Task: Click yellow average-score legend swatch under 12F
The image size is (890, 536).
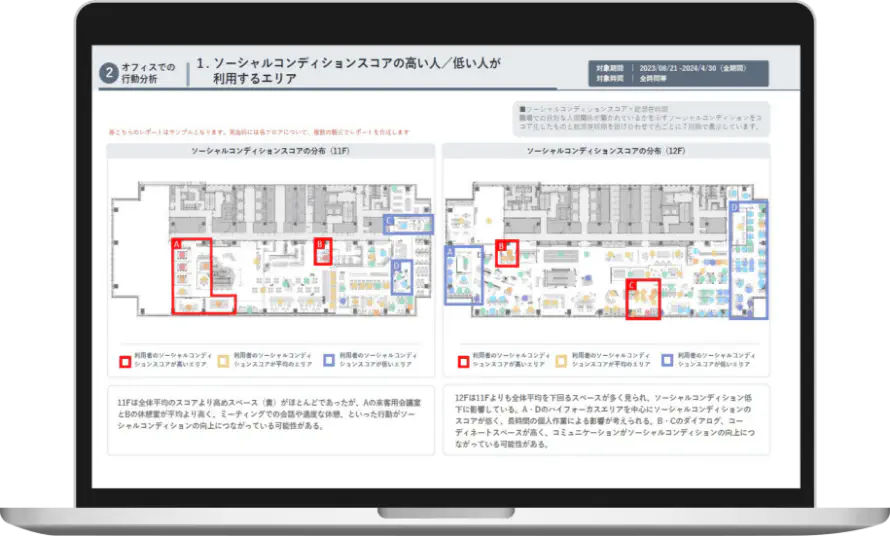Action: (563, 359)
